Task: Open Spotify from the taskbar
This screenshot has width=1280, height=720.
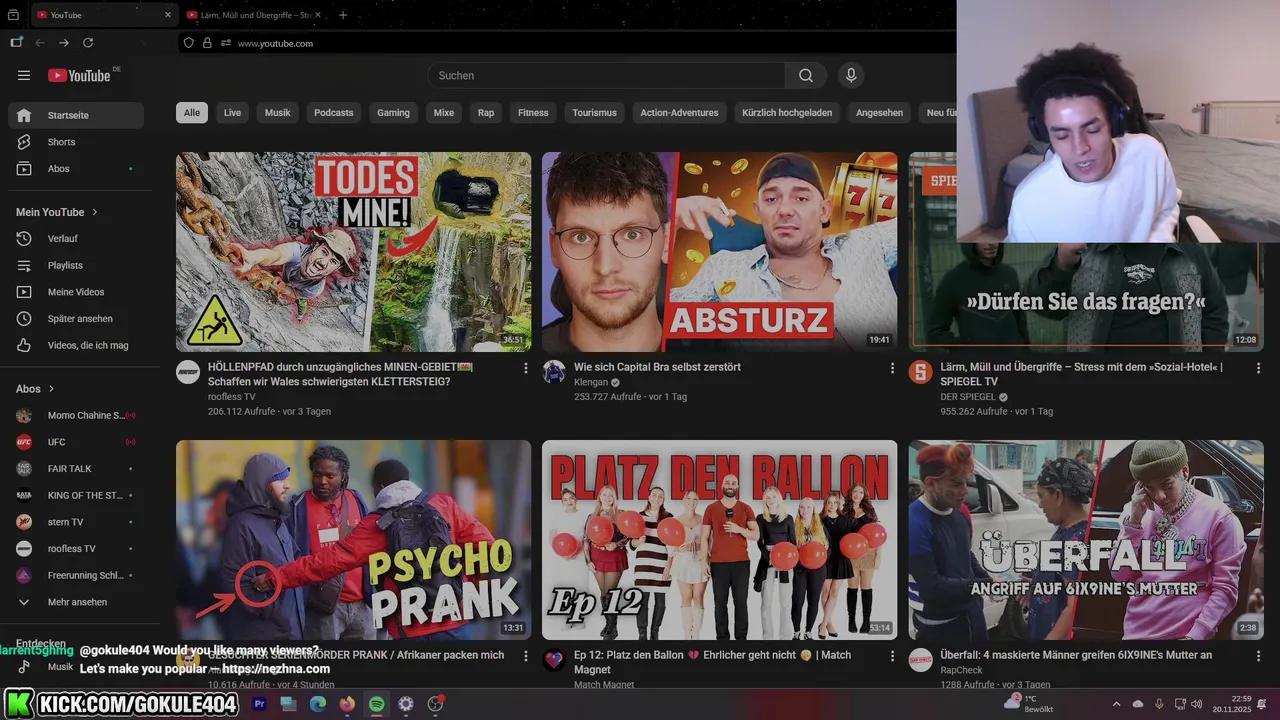Action: pyautogui.click(x=376, y=704)
